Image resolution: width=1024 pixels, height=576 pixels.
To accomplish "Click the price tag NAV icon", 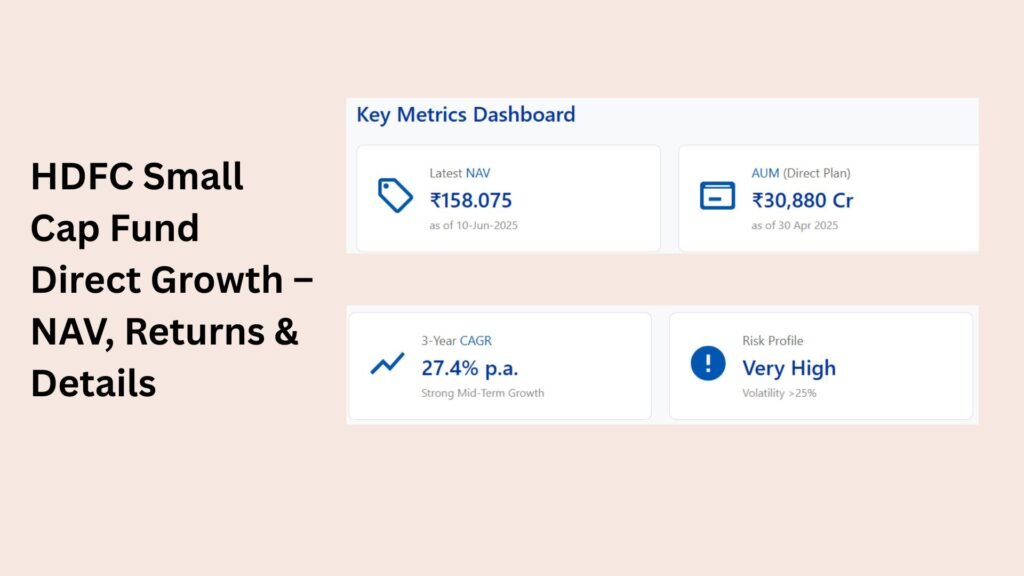I will pos(395,195).
